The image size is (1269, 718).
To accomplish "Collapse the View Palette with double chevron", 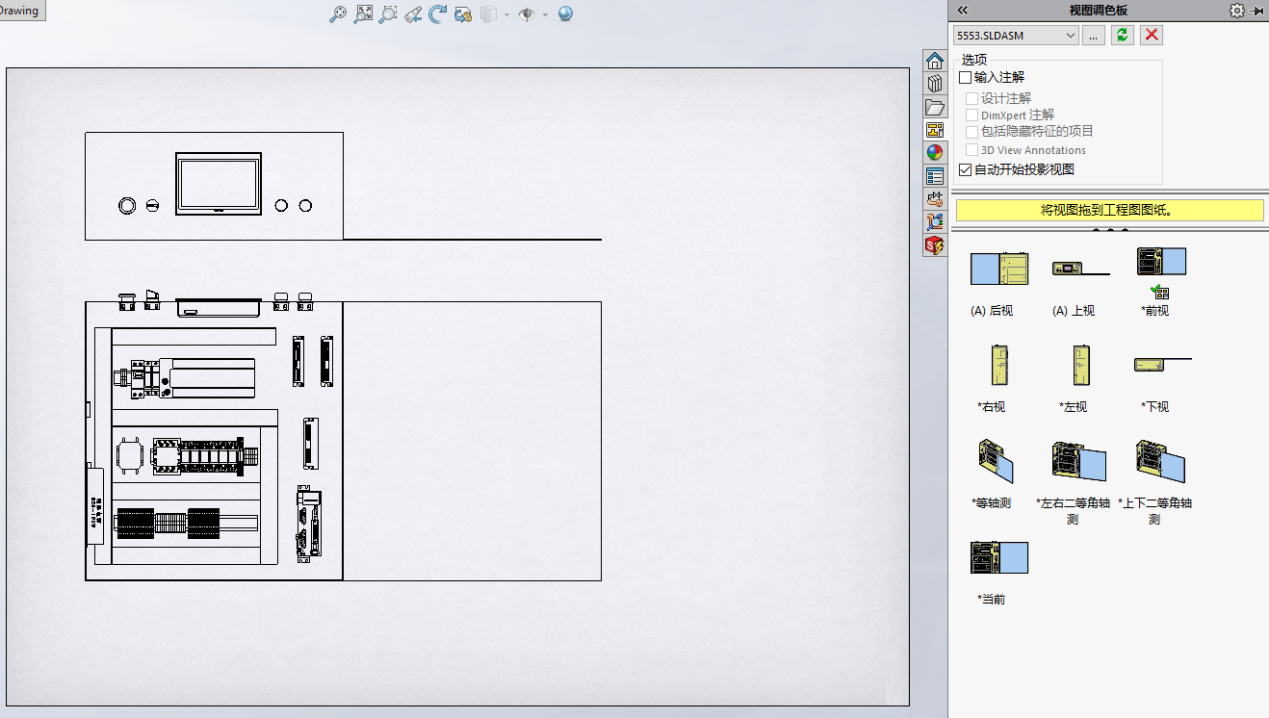I will (x=962, y=10).
